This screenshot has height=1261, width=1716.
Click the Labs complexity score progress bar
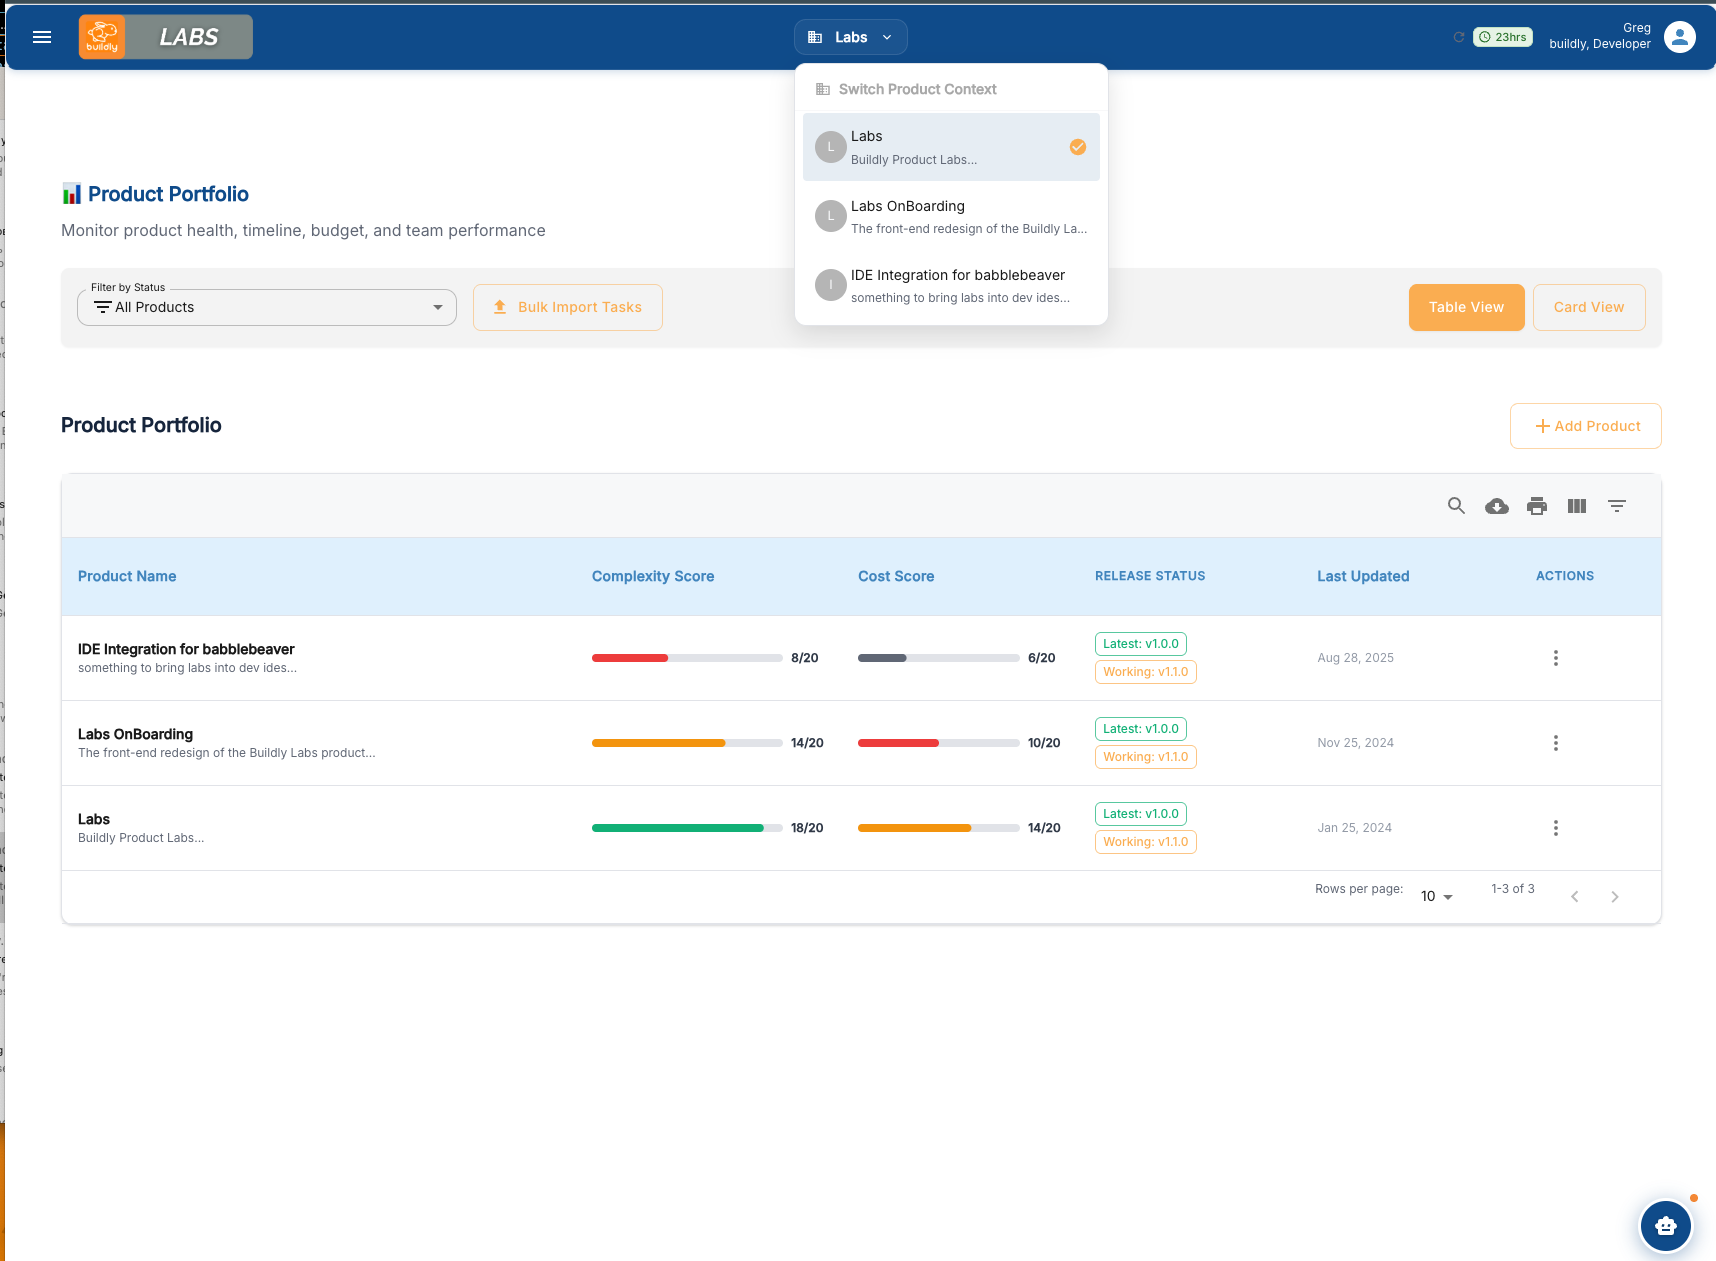click(x=686, y=828)
